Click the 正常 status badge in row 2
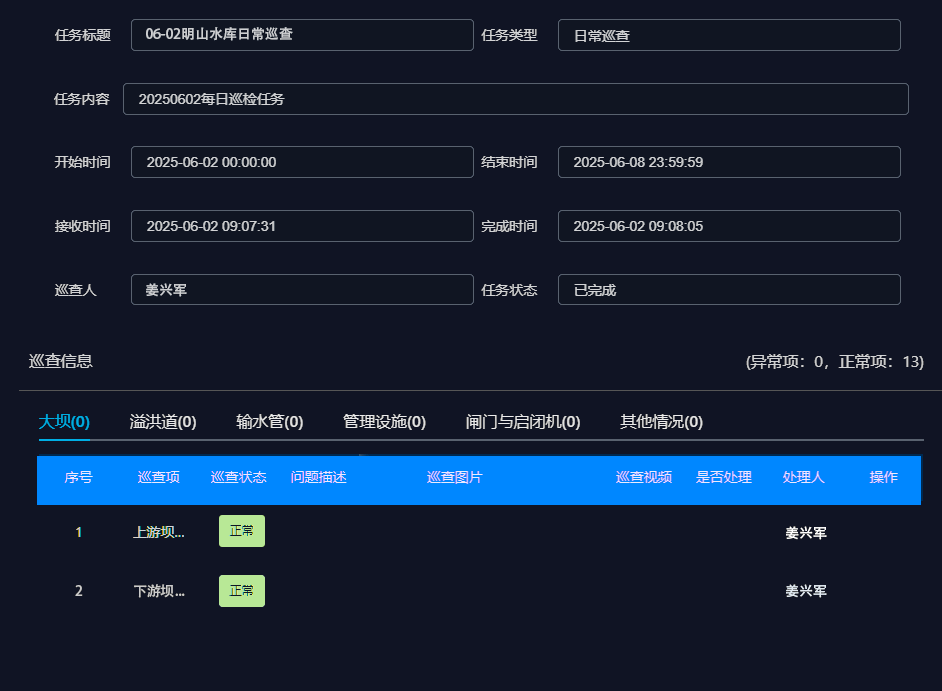The width and height of the screenshot is (942, 691). [241, 591]
